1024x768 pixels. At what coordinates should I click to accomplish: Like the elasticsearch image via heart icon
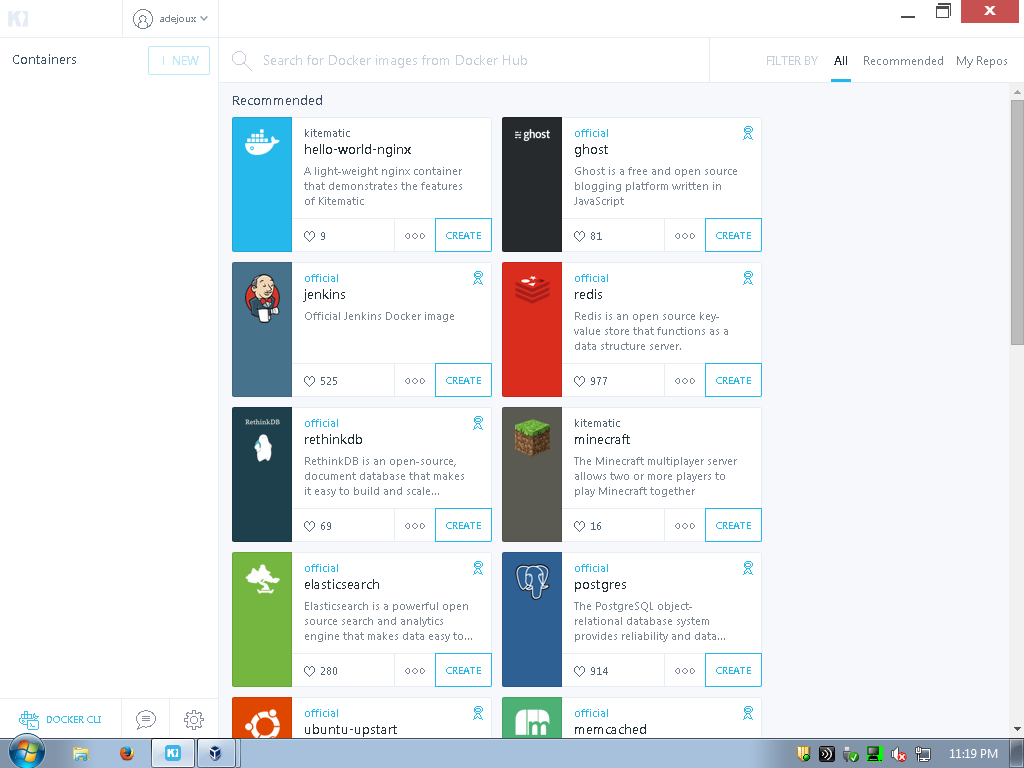click(x=310, y=671)
